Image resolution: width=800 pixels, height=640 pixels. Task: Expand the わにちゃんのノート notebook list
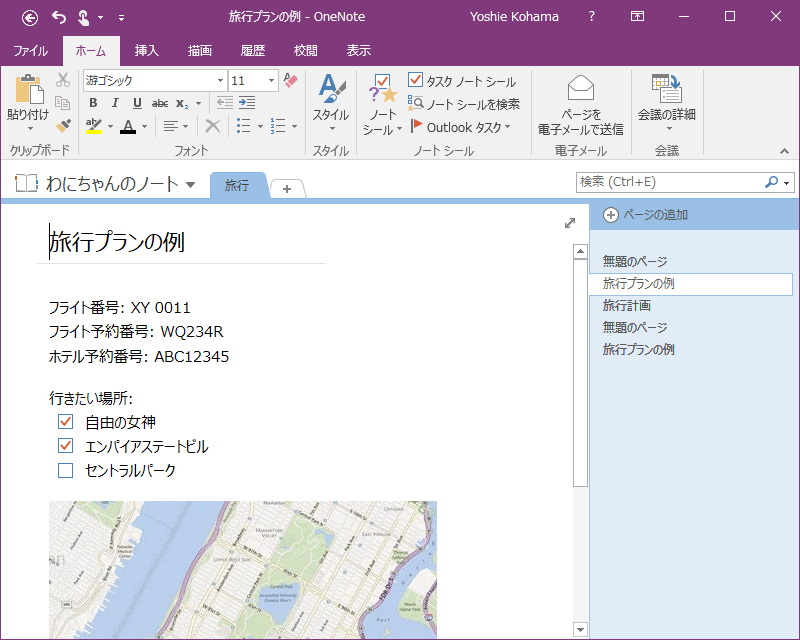(x=190, y=184)
